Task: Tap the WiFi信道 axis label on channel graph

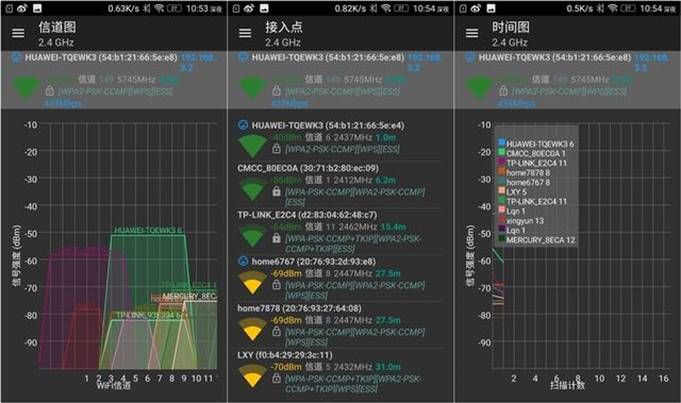Action: [113, 386]
